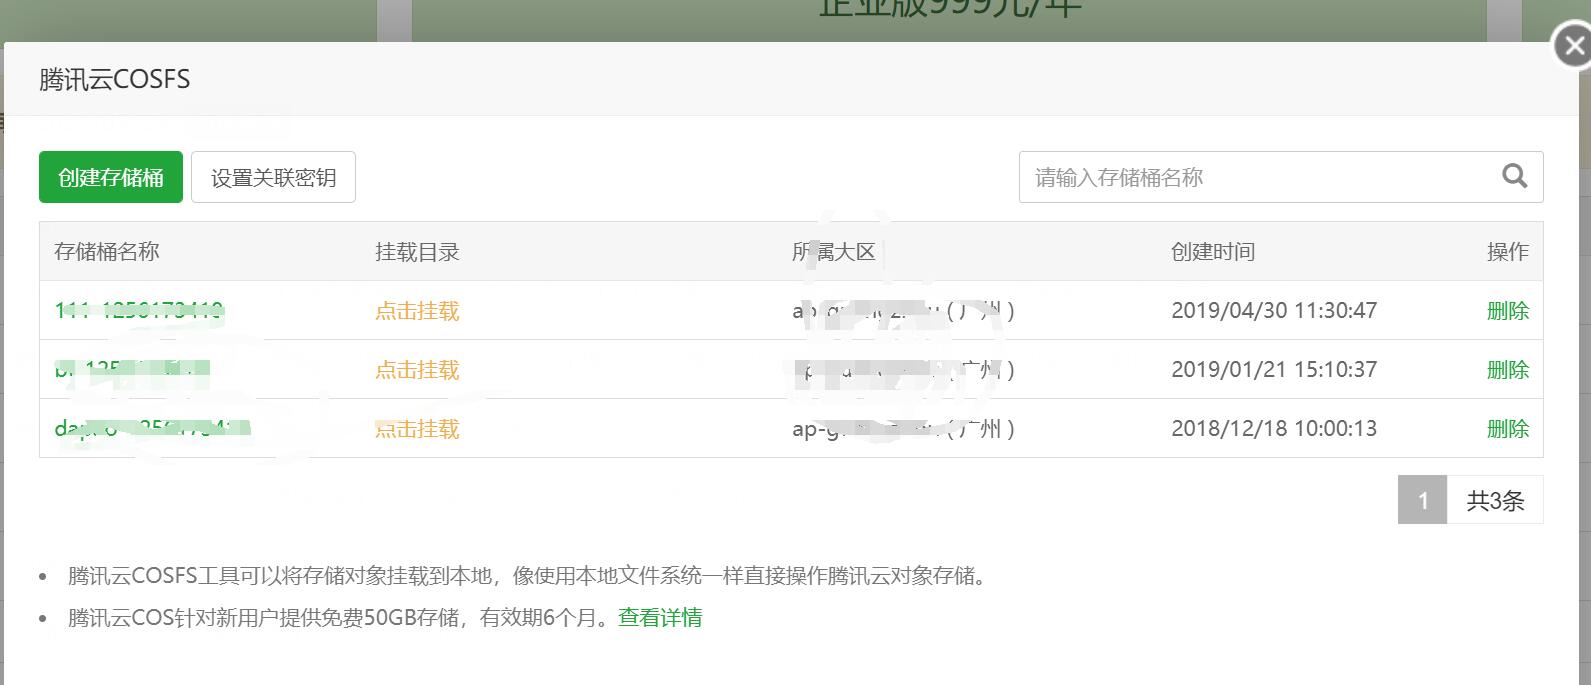Close the 腾讯云COSFS dialog
This screenshot has width=1591, height=685.
(x=1574, y=46)
